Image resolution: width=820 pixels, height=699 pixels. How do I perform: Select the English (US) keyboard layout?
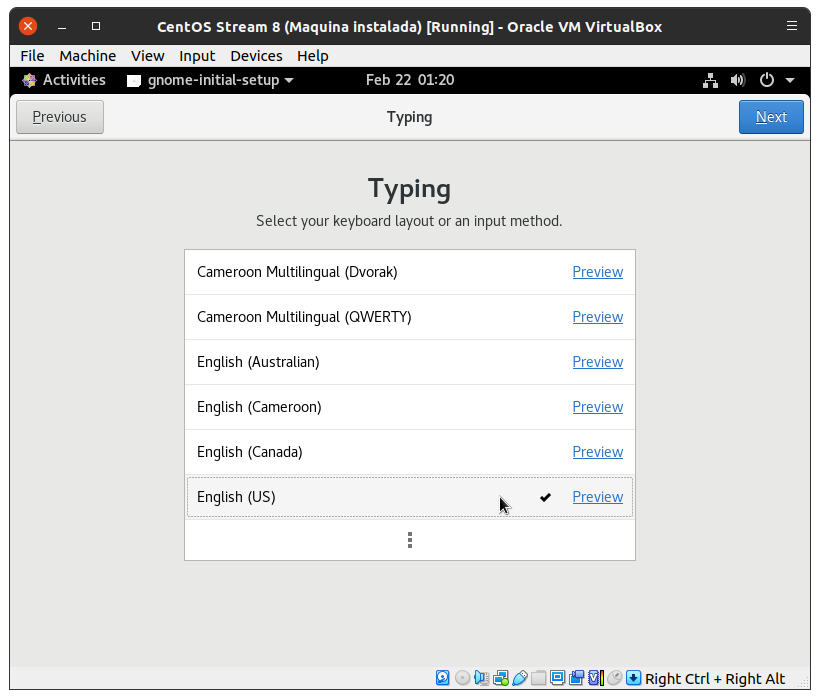pos(236,497)
